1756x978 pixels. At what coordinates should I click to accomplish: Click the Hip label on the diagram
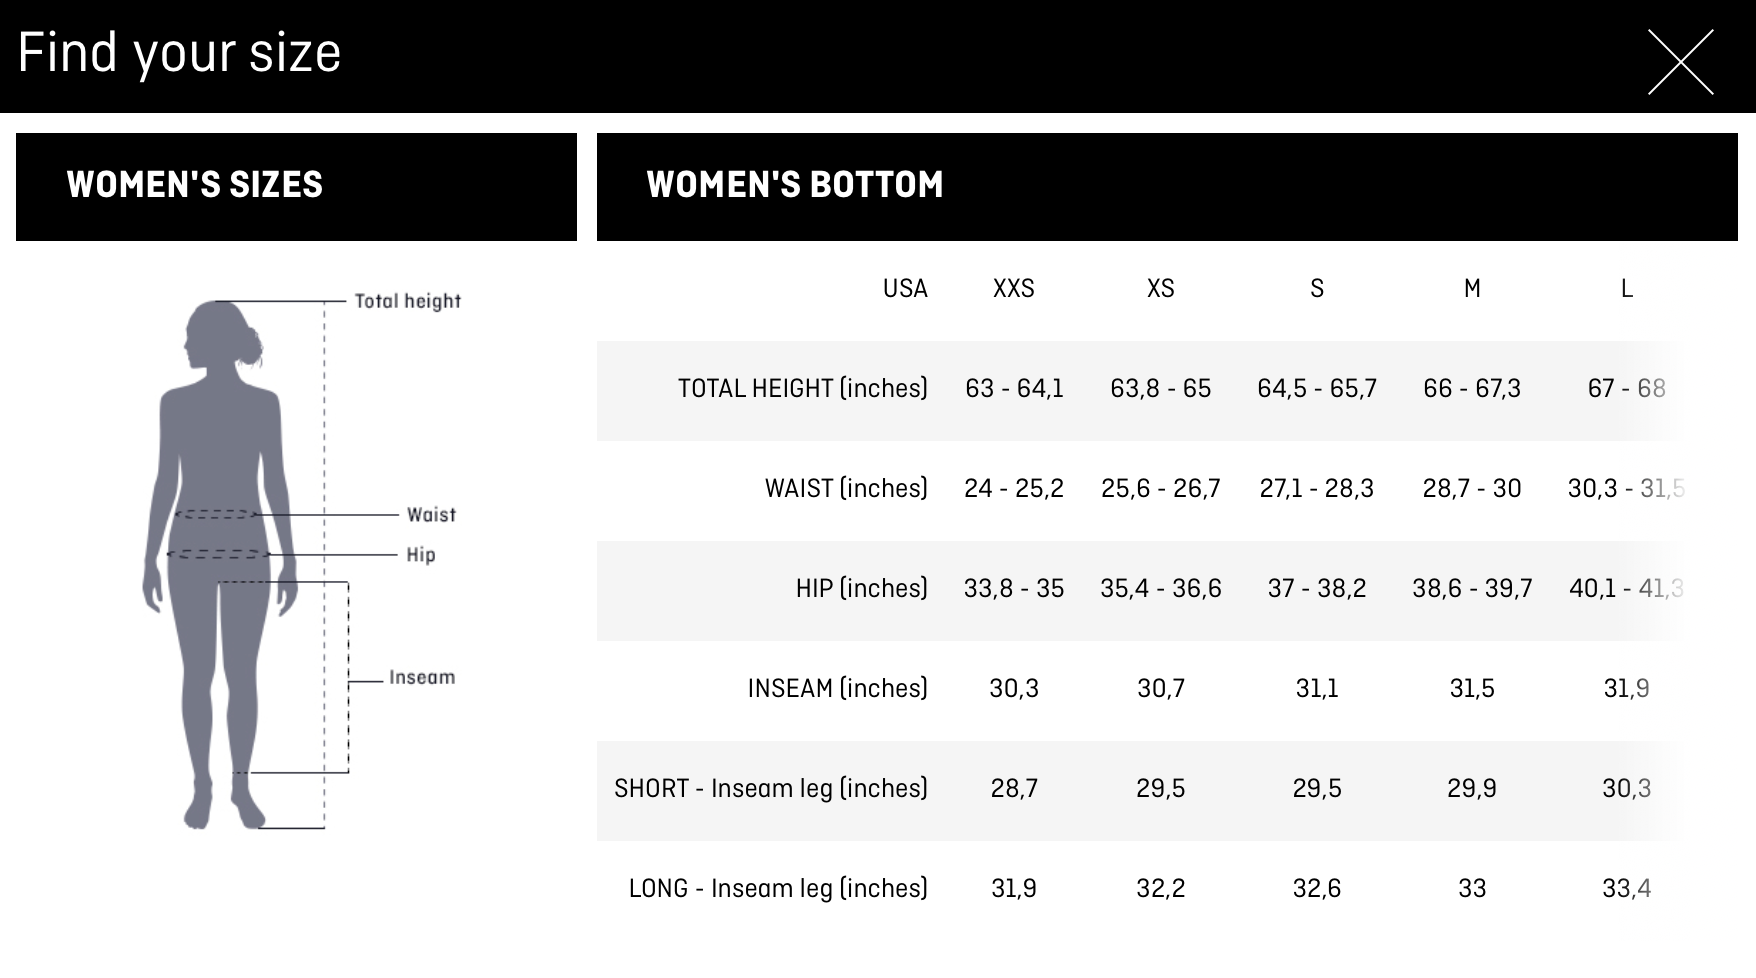[421, 555]
